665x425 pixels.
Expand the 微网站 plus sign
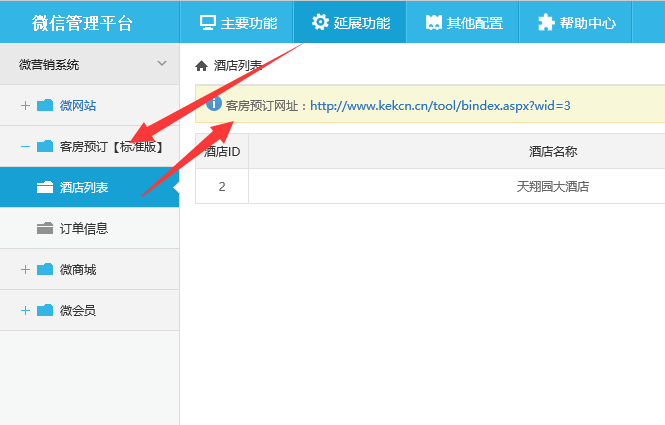pyautogui.click(x=25, y=105)
